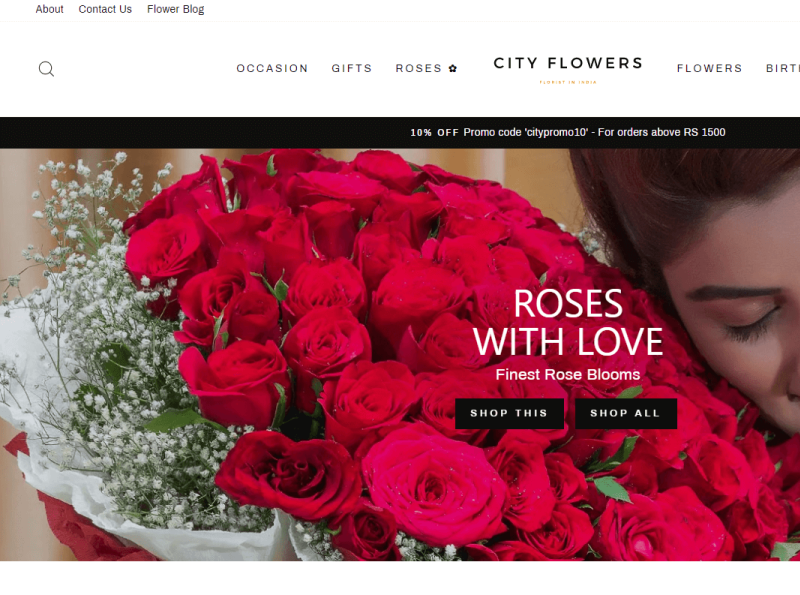
Task: Click the search magnifier icon
Action: point(46,68)
